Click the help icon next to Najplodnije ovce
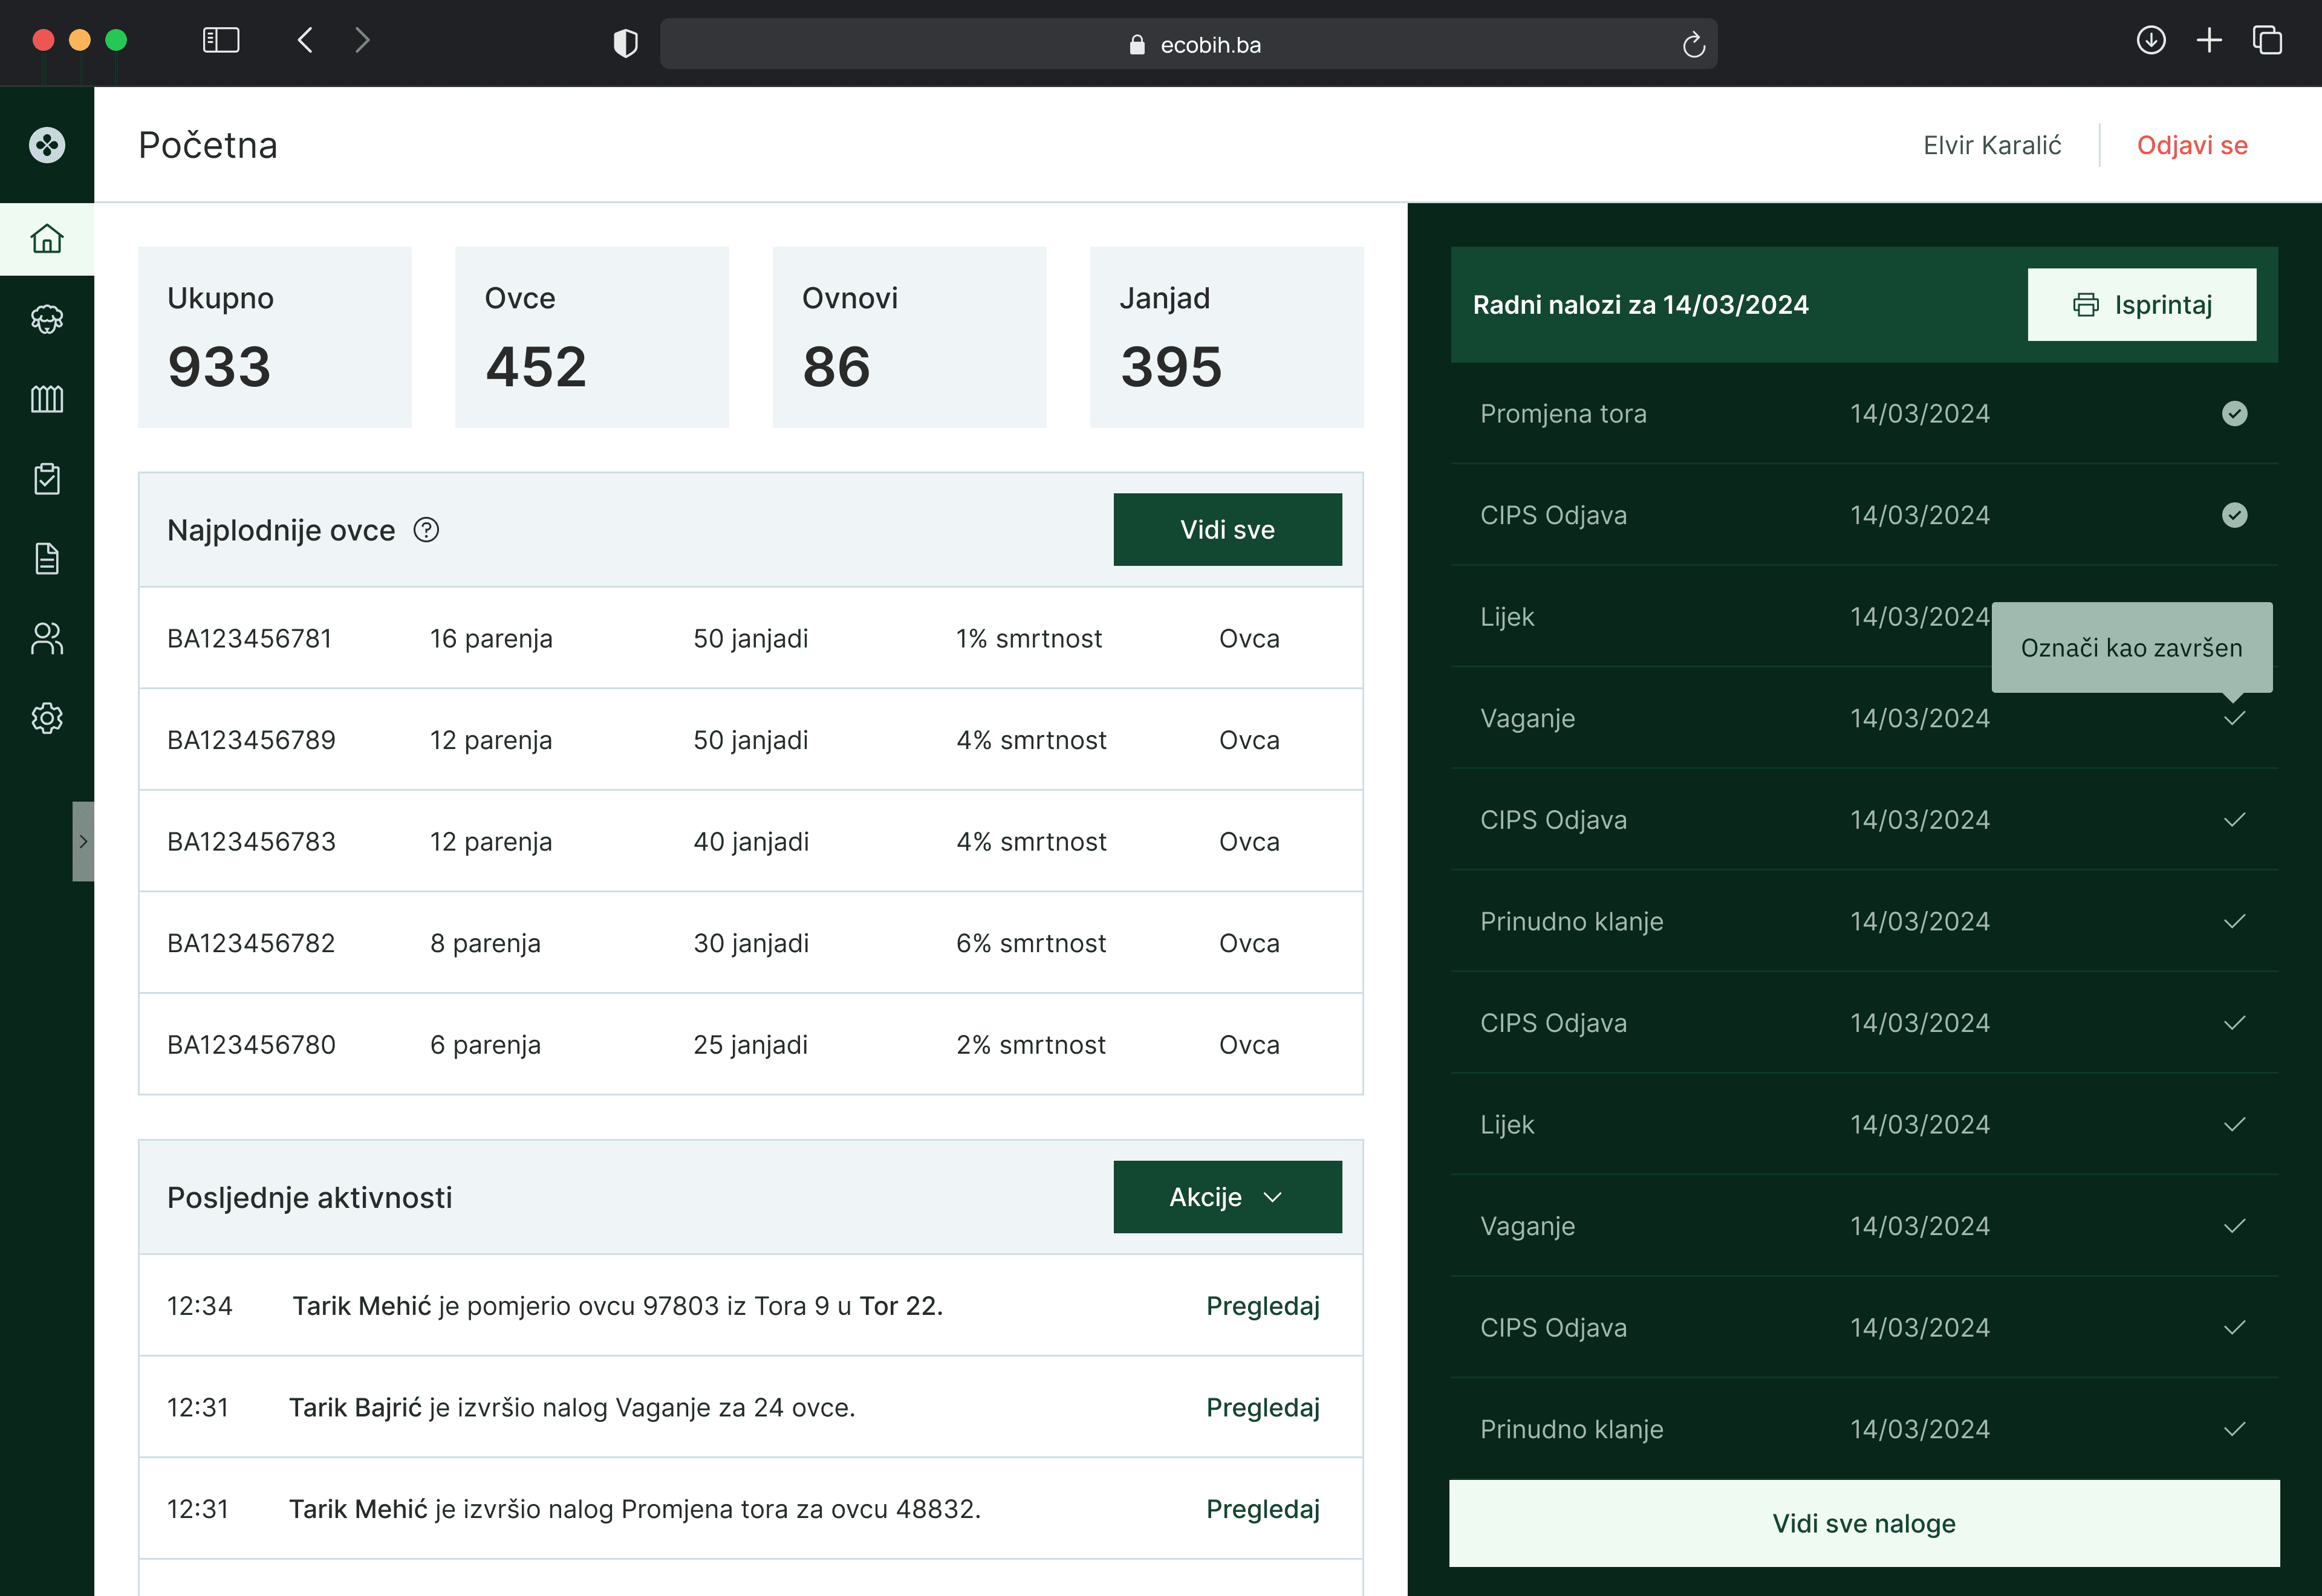The image size is (2322, 1596). pos(426,530)
